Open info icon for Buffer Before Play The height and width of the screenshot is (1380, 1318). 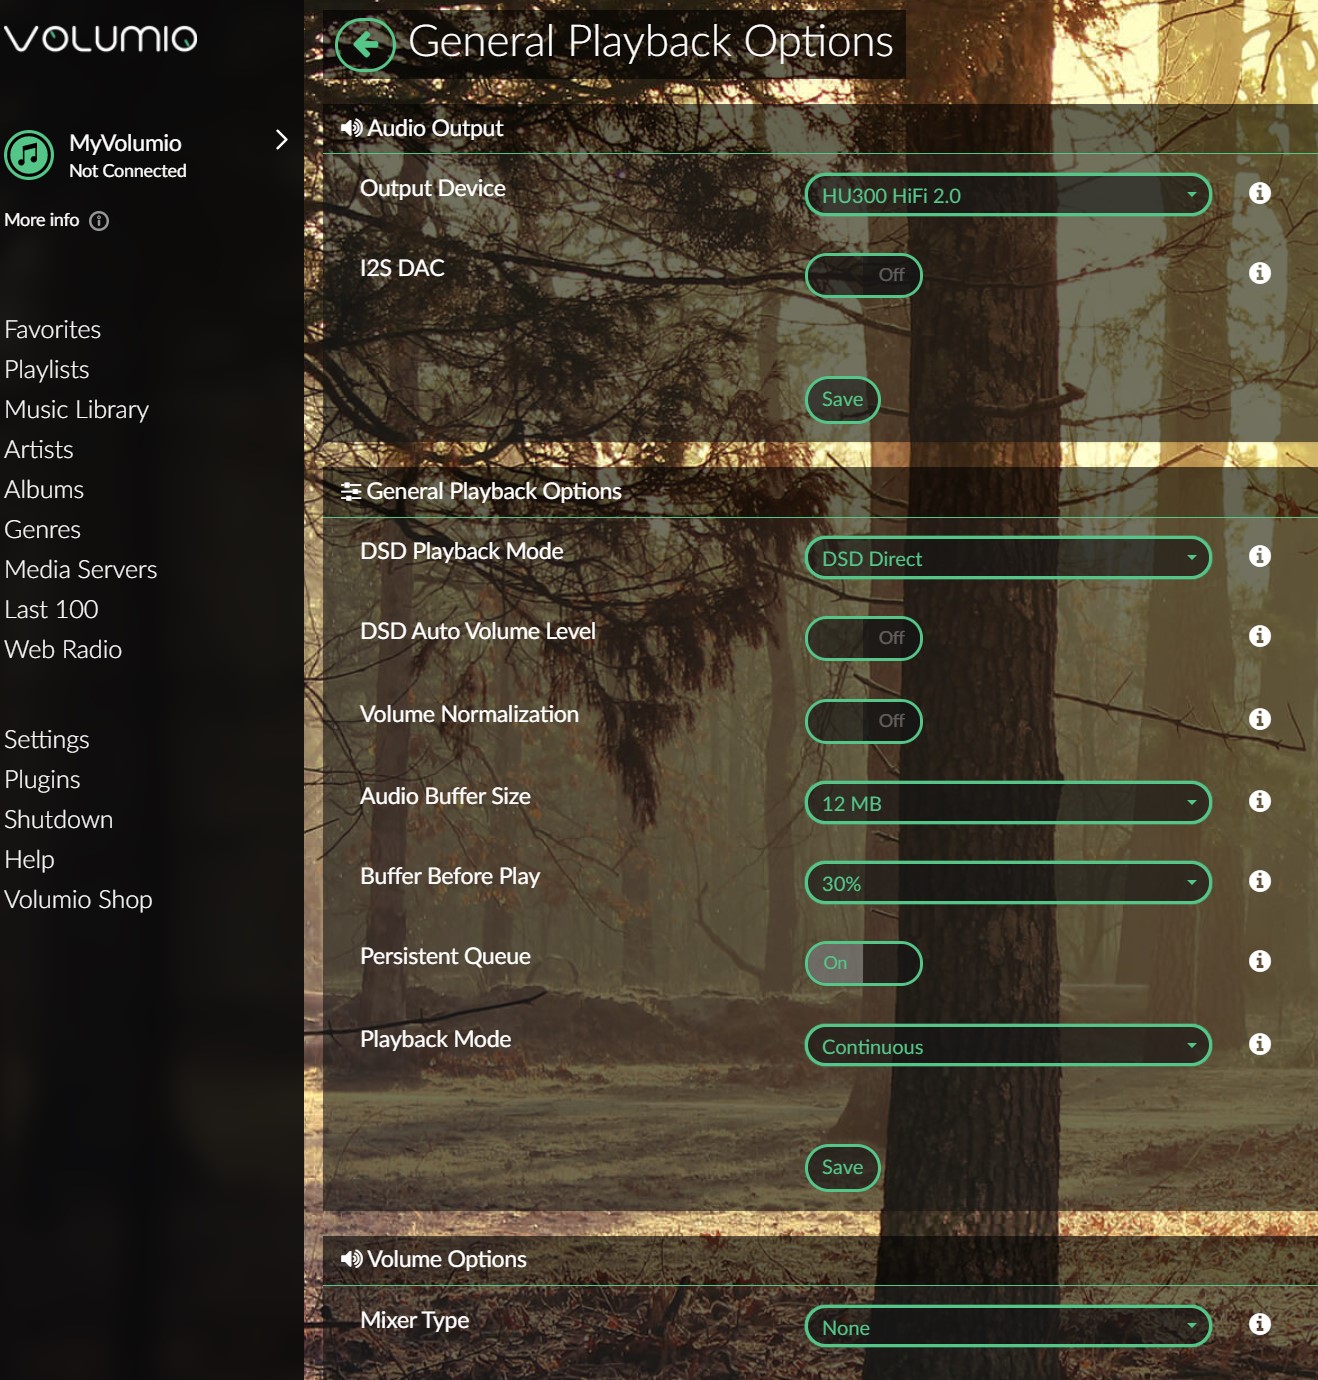tap(1260, 881)
